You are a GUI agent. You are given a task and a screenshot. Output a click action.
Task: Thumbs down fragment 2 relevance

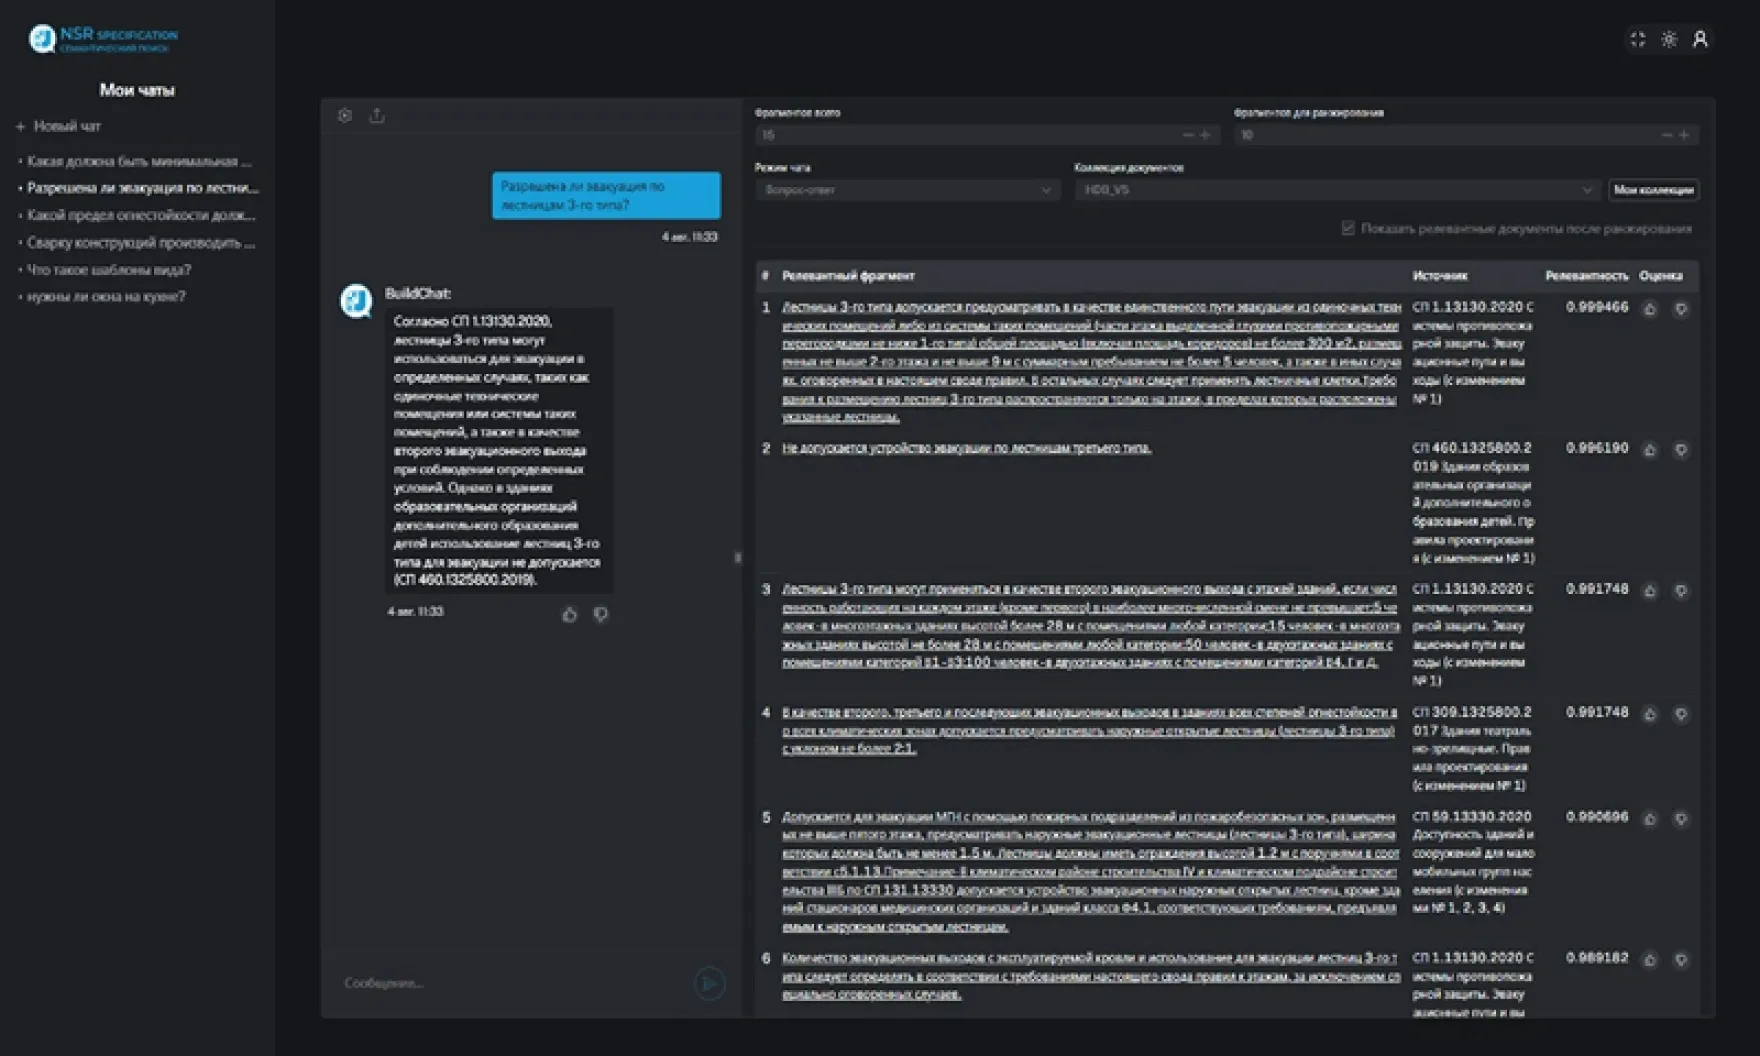(1681, 450)
